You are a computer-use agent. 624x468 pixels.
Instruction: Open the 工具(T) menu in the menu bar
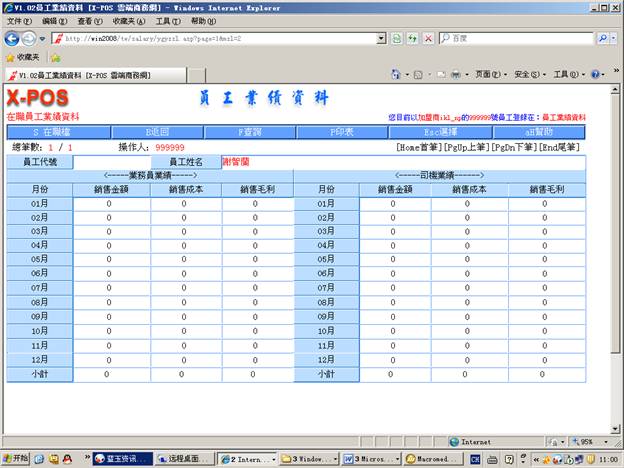coord(167,21)
